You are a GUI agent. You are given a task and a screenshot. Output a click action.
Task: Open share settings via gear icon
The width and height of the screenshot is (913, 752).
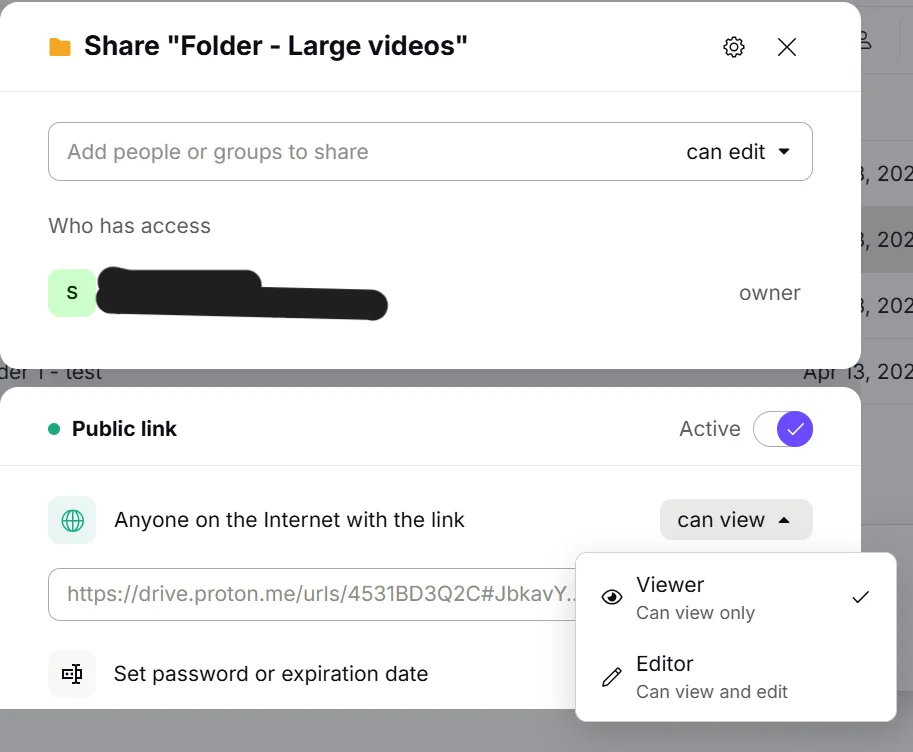(x=733, y=46)
